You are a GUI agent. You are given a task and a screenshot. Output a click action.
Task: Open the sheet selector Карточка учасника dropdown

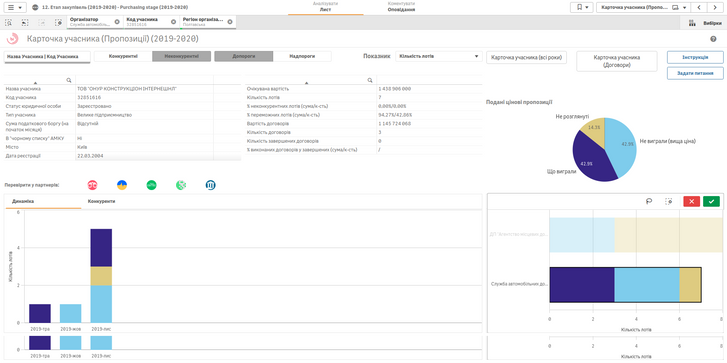point(643,7)
